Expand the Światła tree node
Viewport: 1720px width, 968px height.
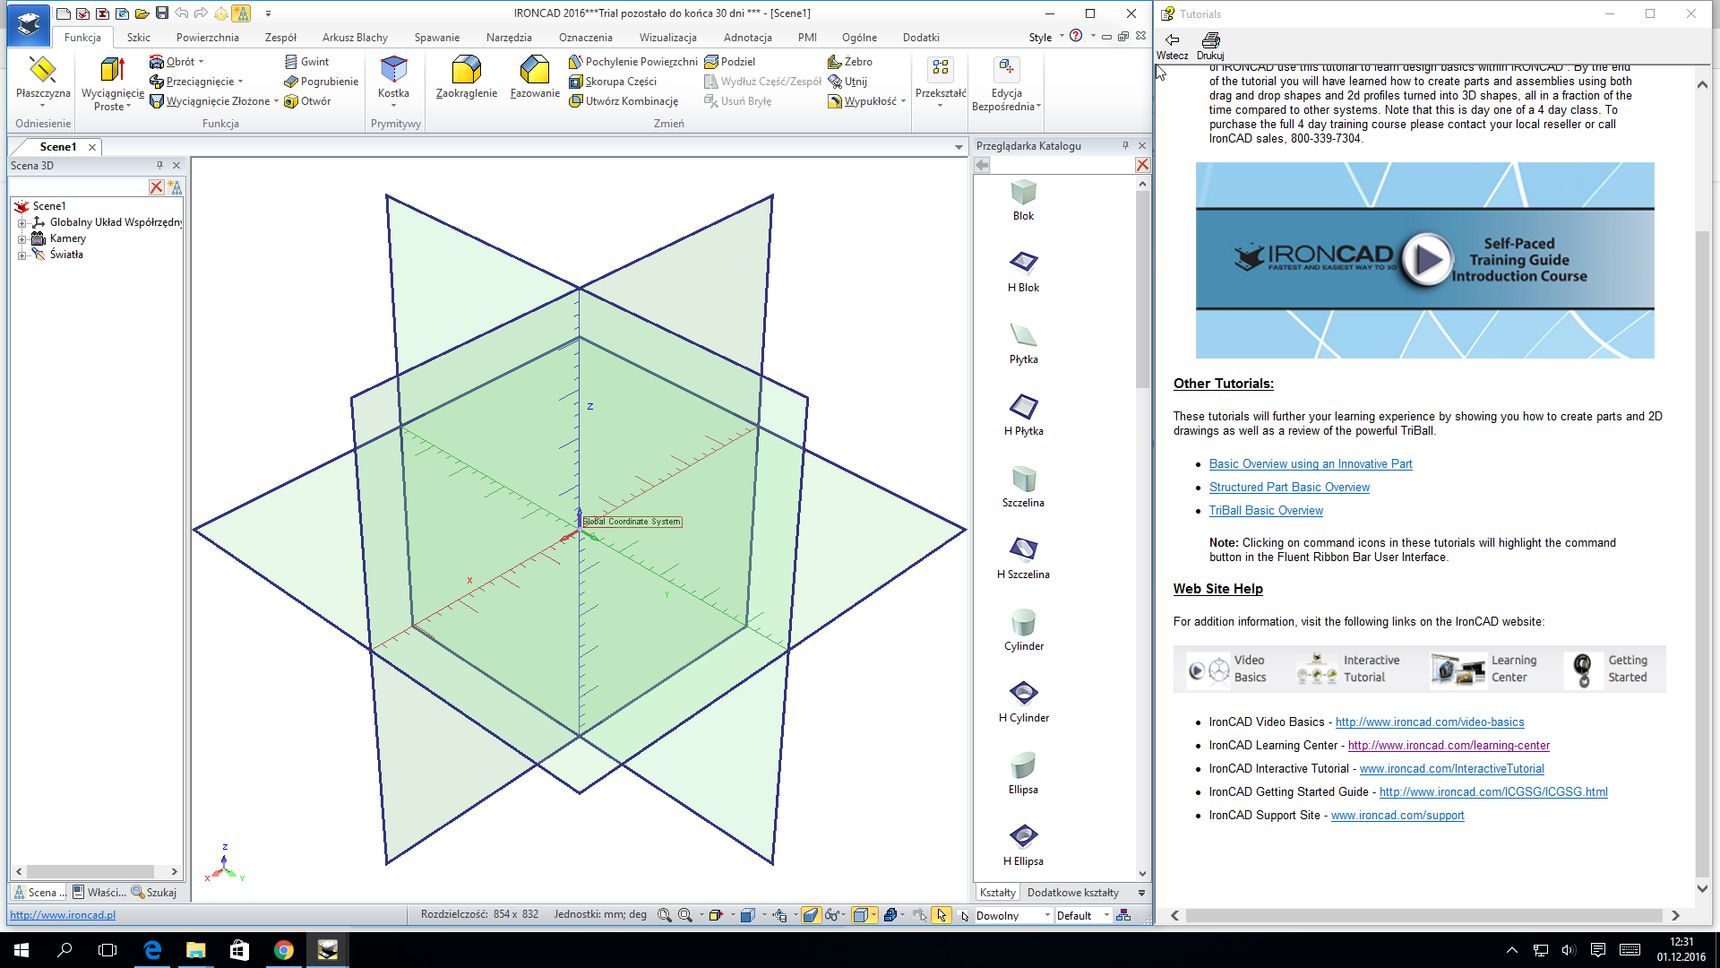point(22,255)
